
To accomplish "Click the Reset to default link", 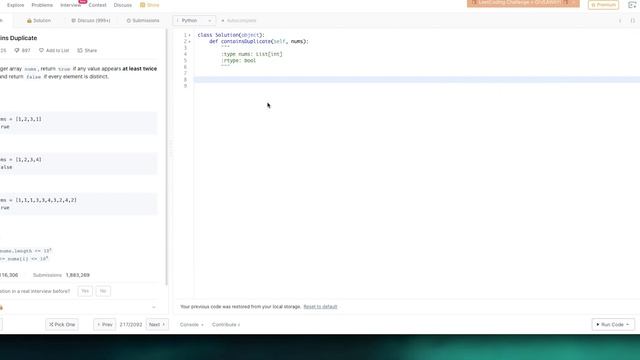I will (x=320, y=307).
